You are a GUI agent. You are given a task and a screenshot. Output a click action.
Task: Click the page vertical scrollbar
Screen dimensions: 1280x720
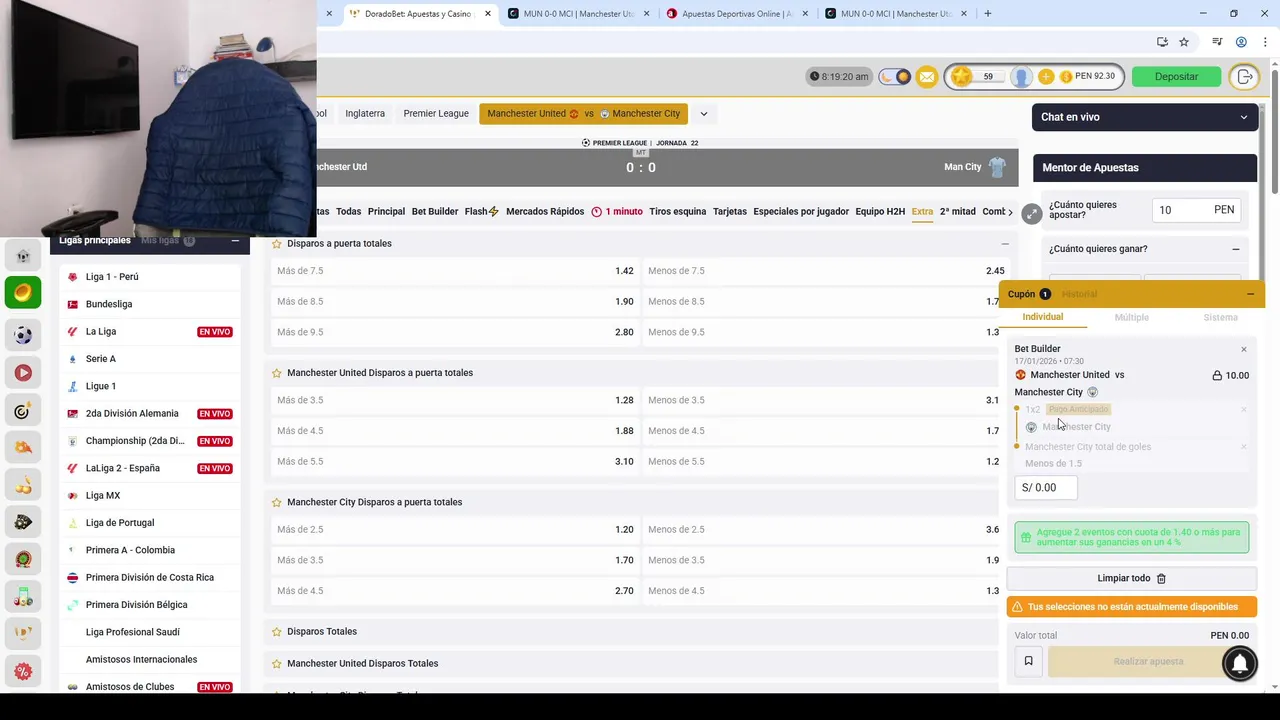(x=1274, y=130)
